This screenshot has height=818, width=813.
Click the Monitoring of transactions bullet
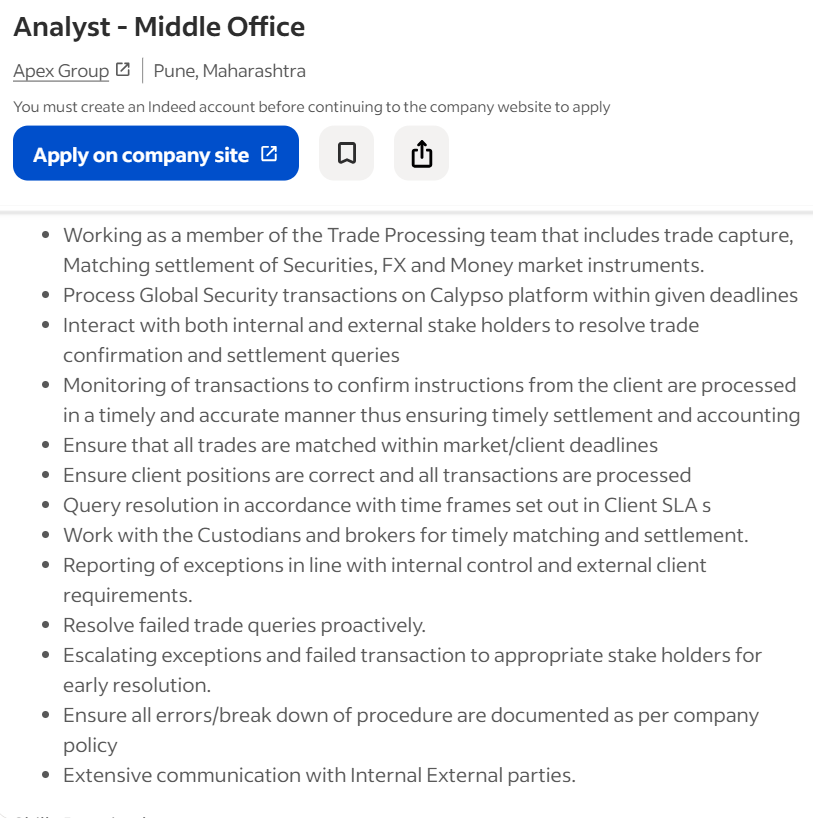pos(430,400)
